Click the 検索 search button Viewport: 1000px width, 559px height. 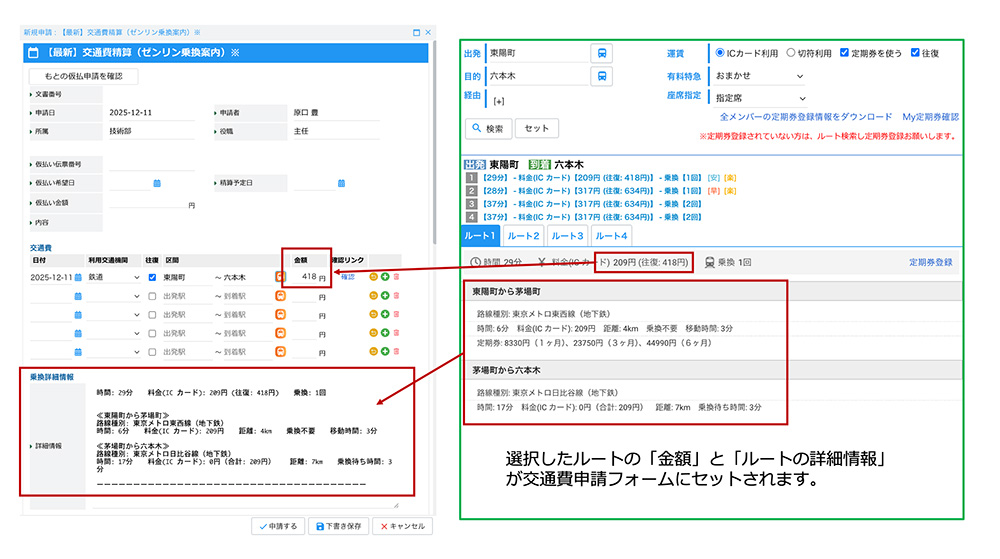pyautogui.click(x=489, y=128)
